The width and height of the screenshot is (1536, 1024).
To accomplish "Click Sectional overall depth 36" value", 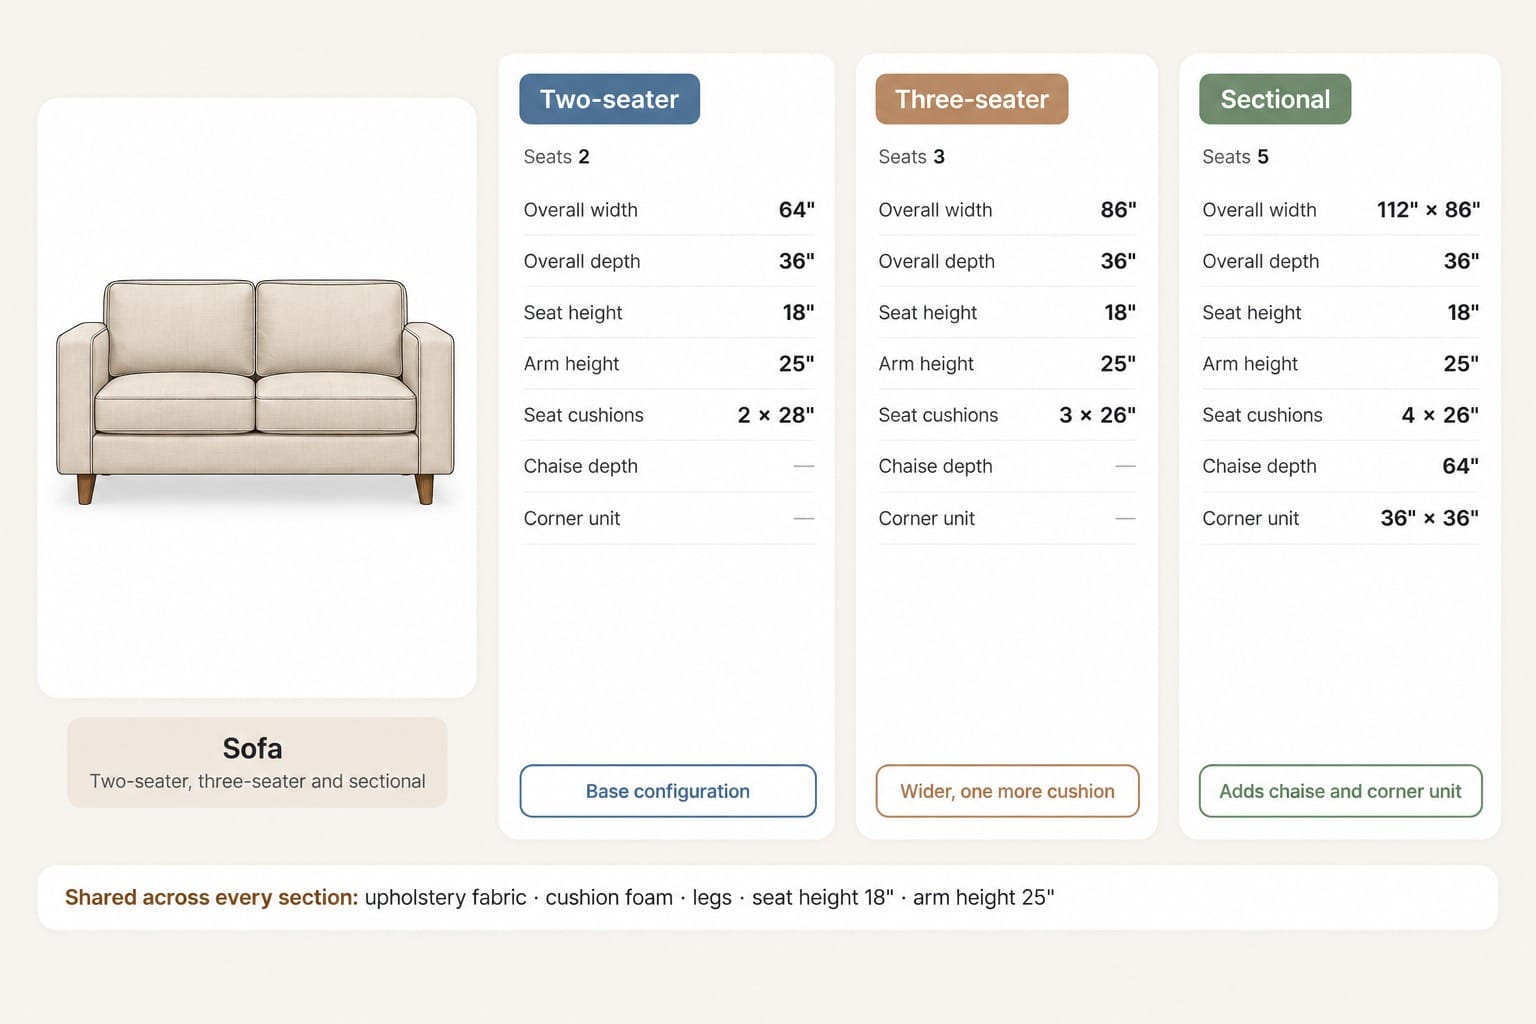I will pos(1461,261).
